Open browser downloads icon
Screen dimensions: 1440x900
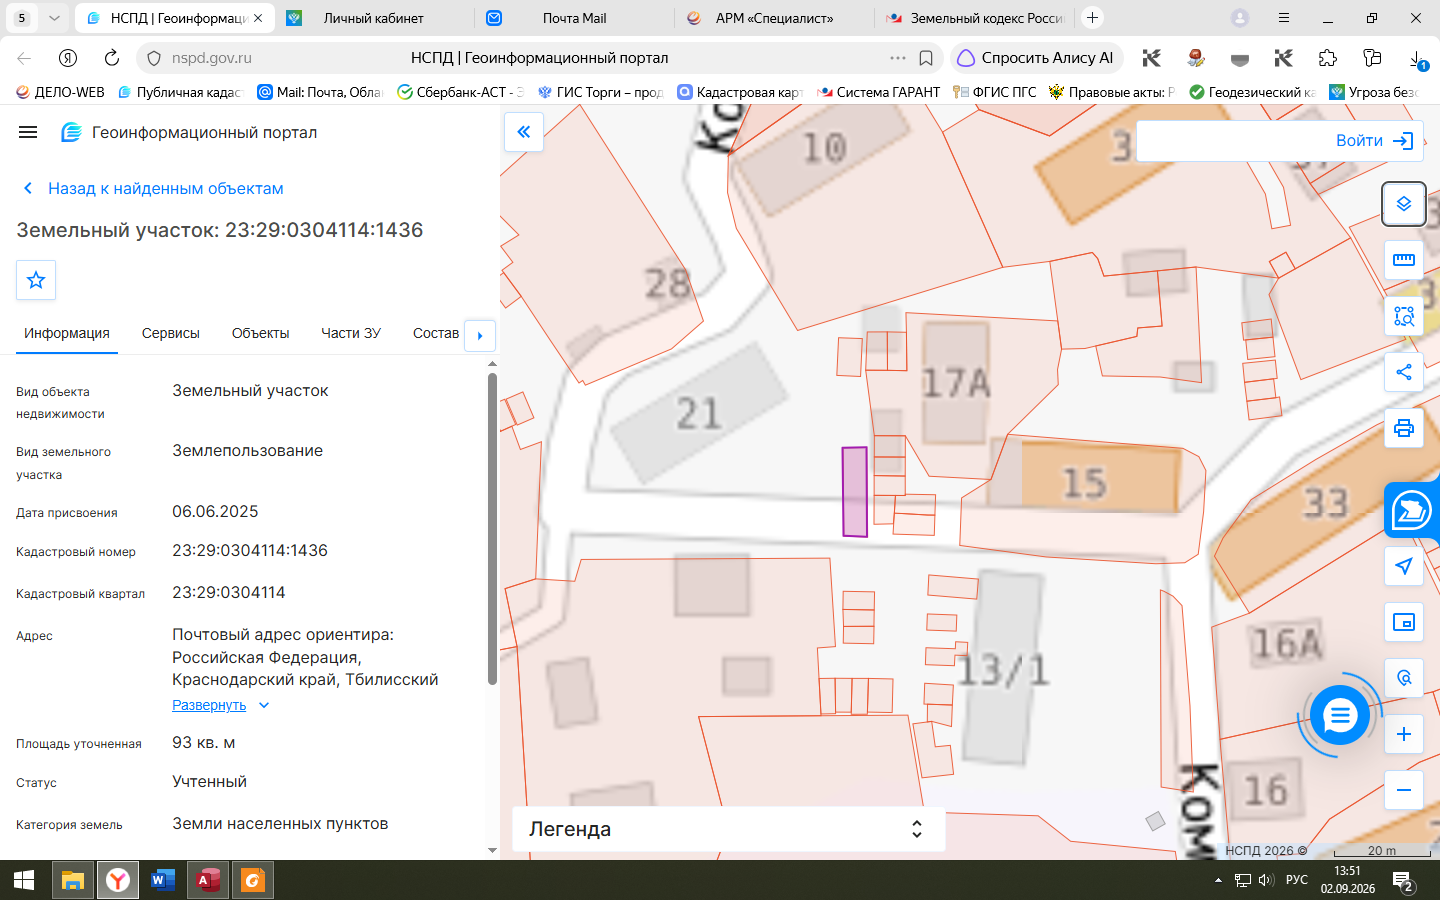(x=1418, y=60)
